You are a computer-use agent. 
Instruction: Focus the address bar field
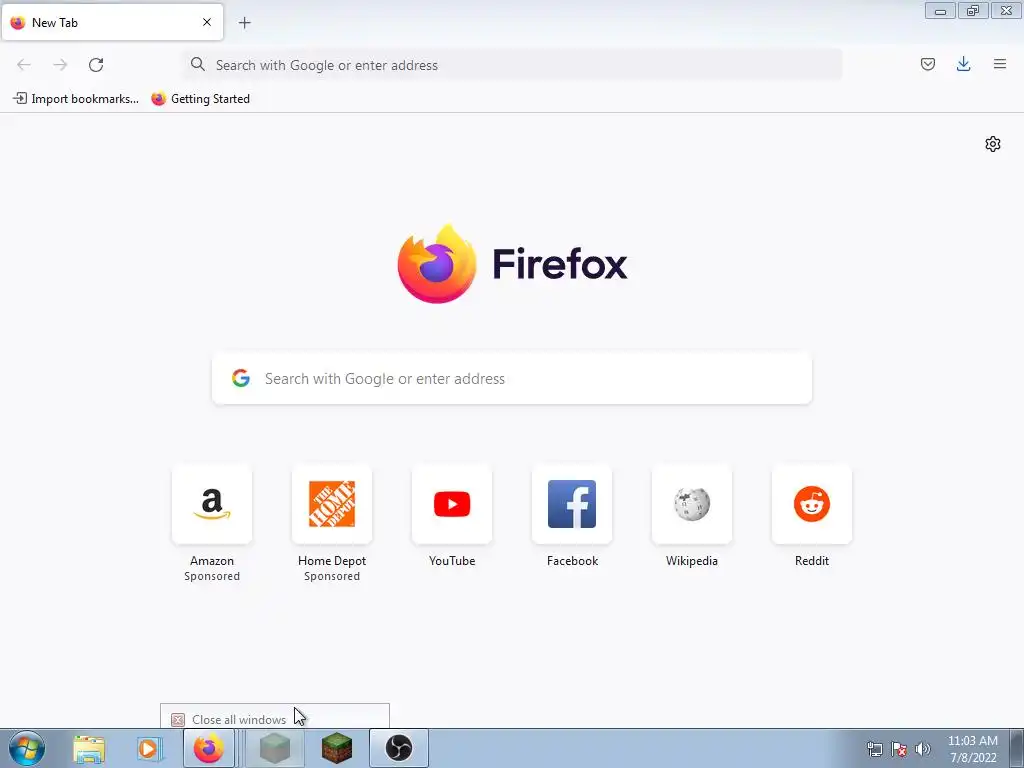[x=513, y=65]
